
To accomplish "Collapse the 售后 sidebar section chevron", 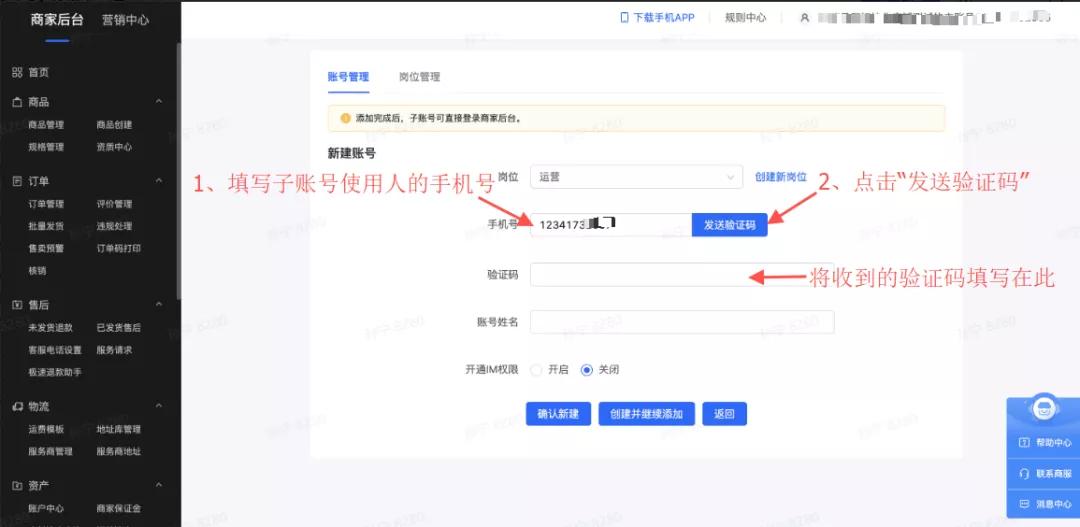I will tap(159, 304).
